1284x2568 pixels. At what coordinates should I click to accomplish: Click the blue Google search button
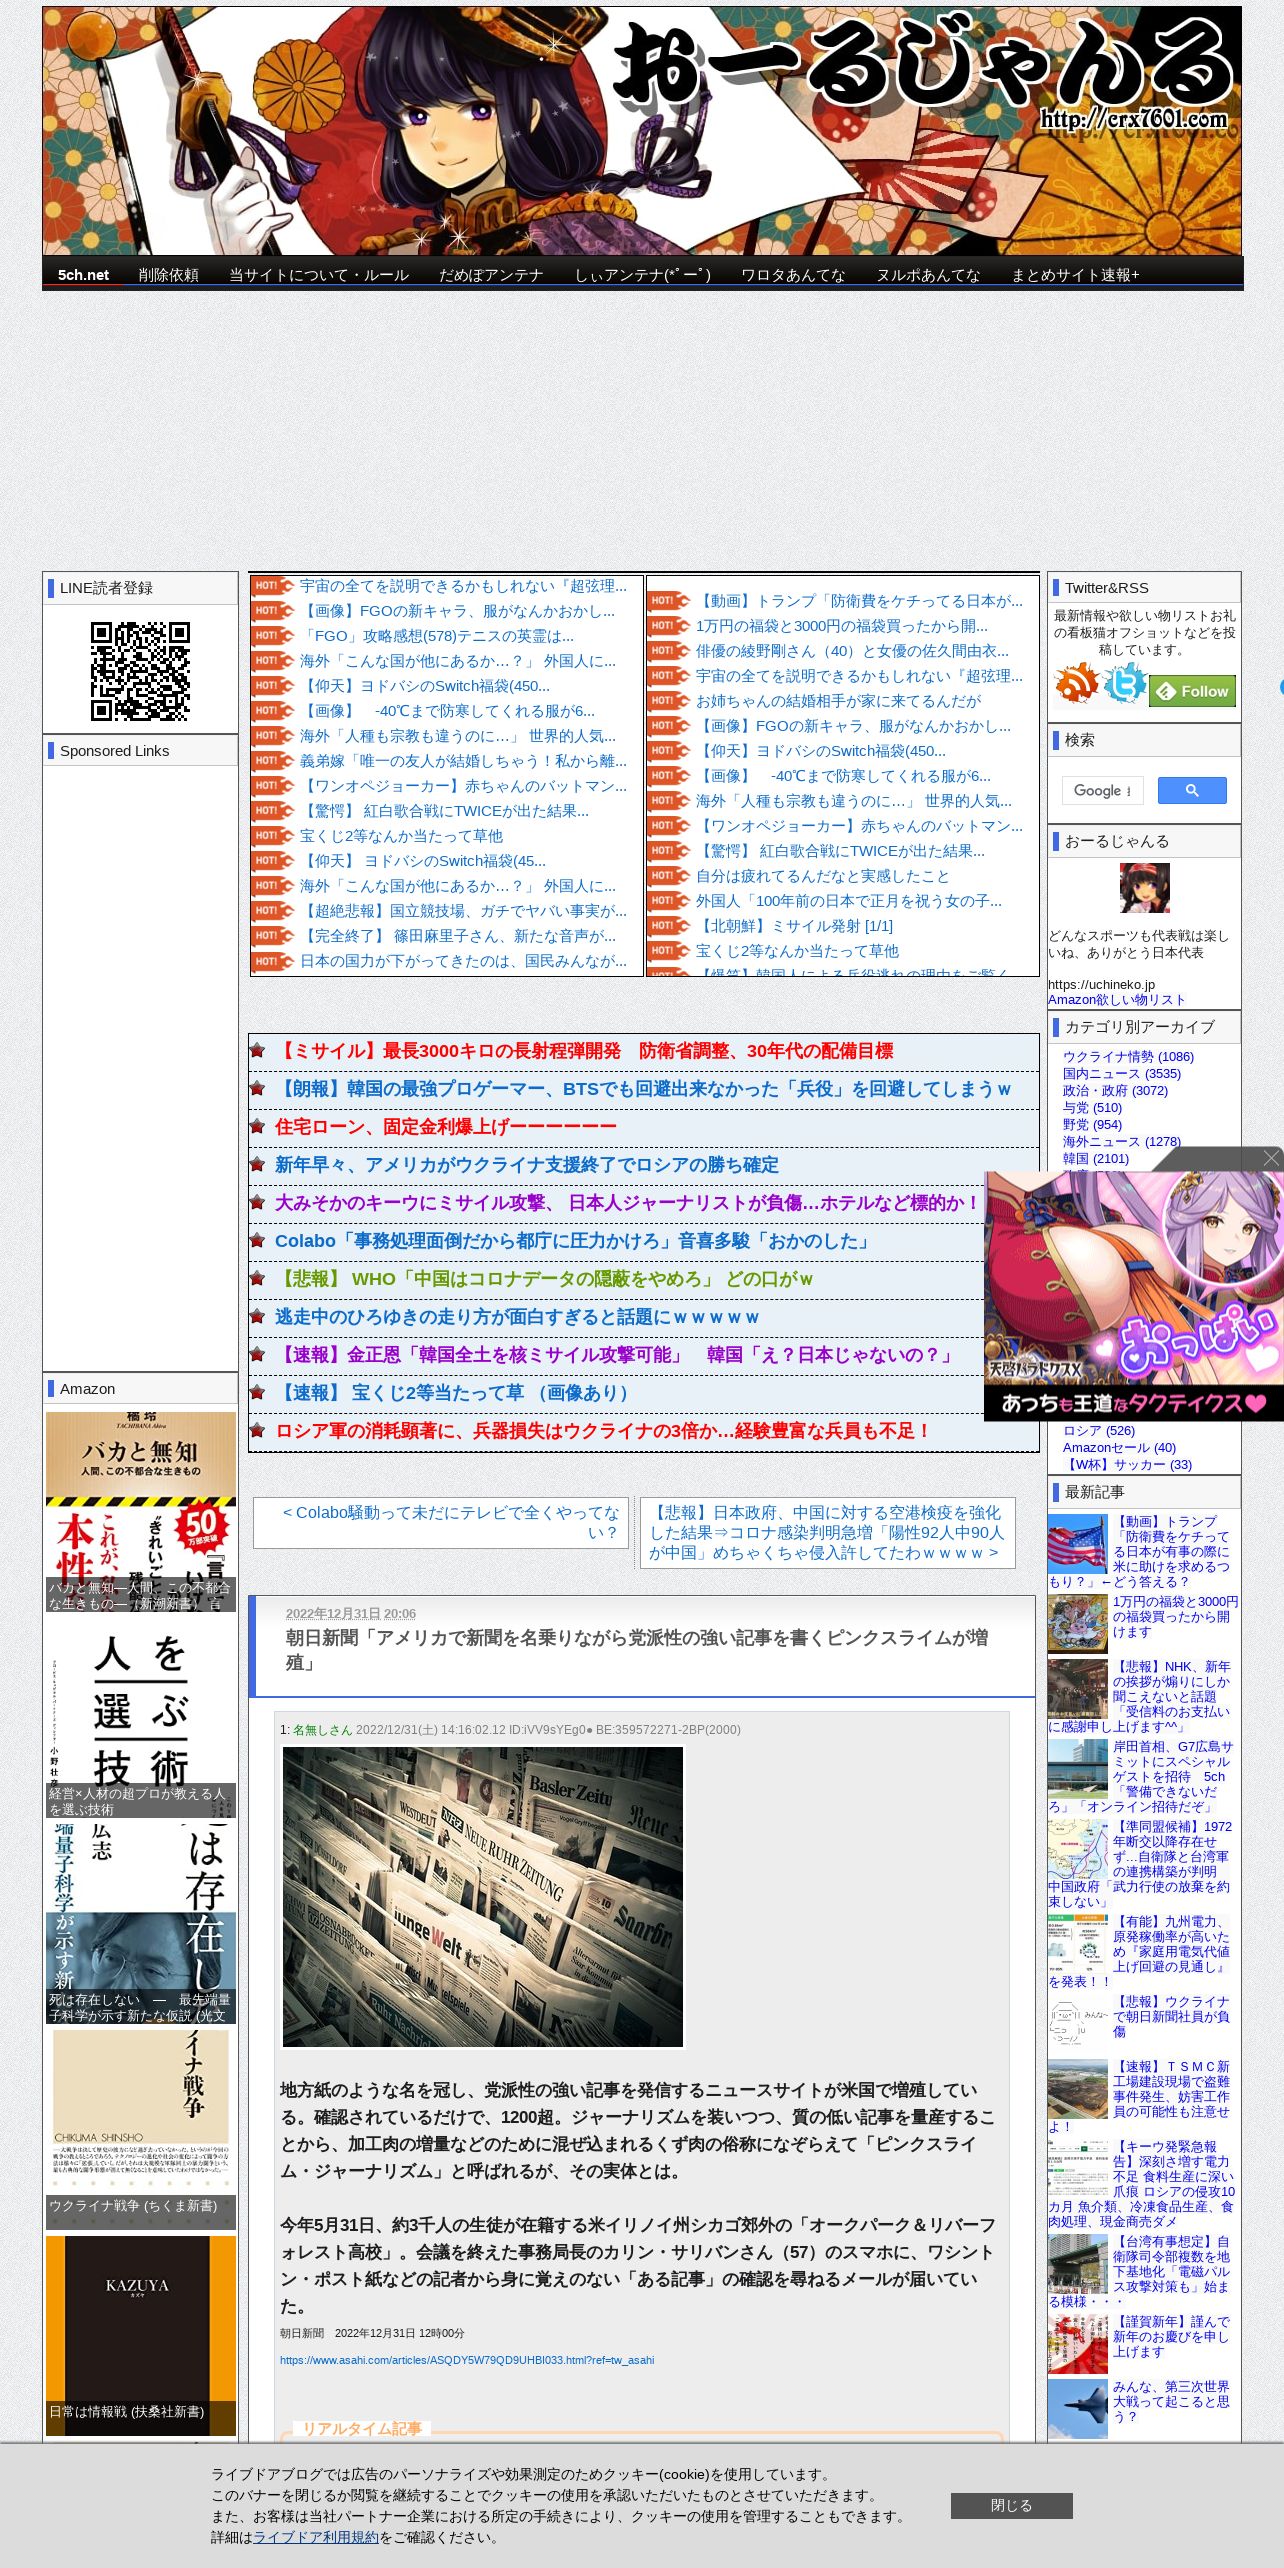click(1192, 790)
